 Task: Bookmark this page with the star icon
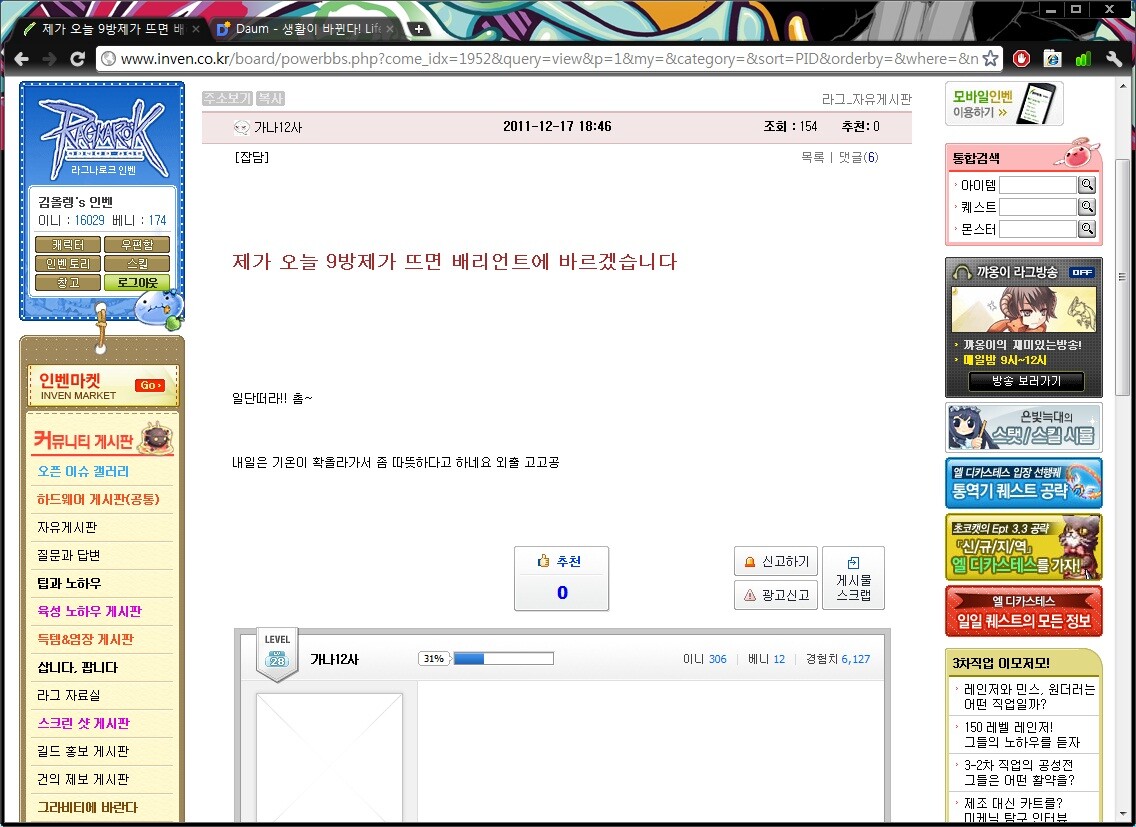coord(990,59)
